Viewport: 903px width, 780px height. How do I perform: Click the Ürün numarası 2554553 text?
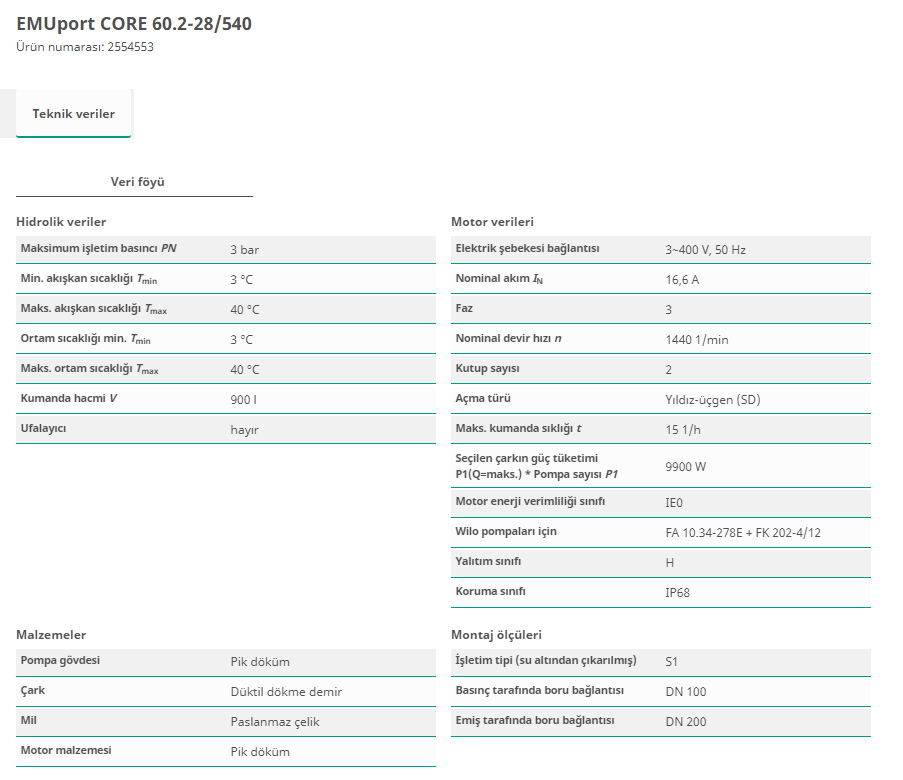(85, 47)
